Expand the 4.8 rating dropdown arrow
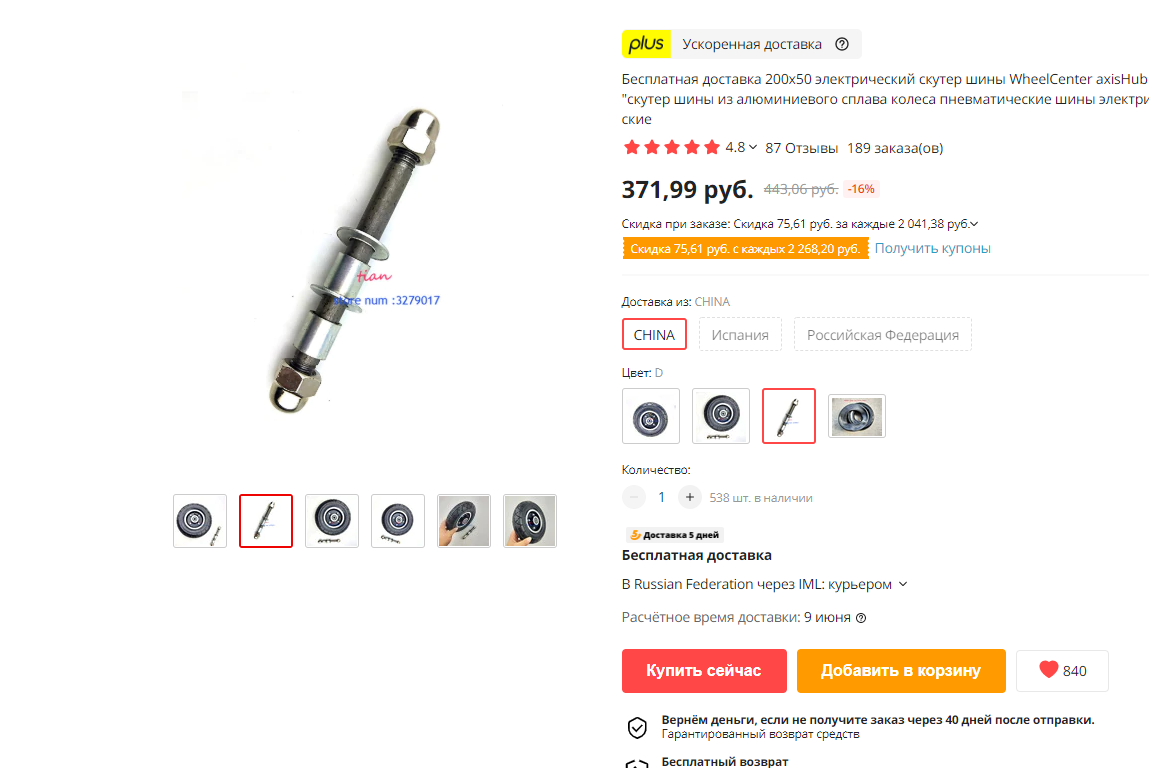This screenshot has width=1149, height=768. 753,147
